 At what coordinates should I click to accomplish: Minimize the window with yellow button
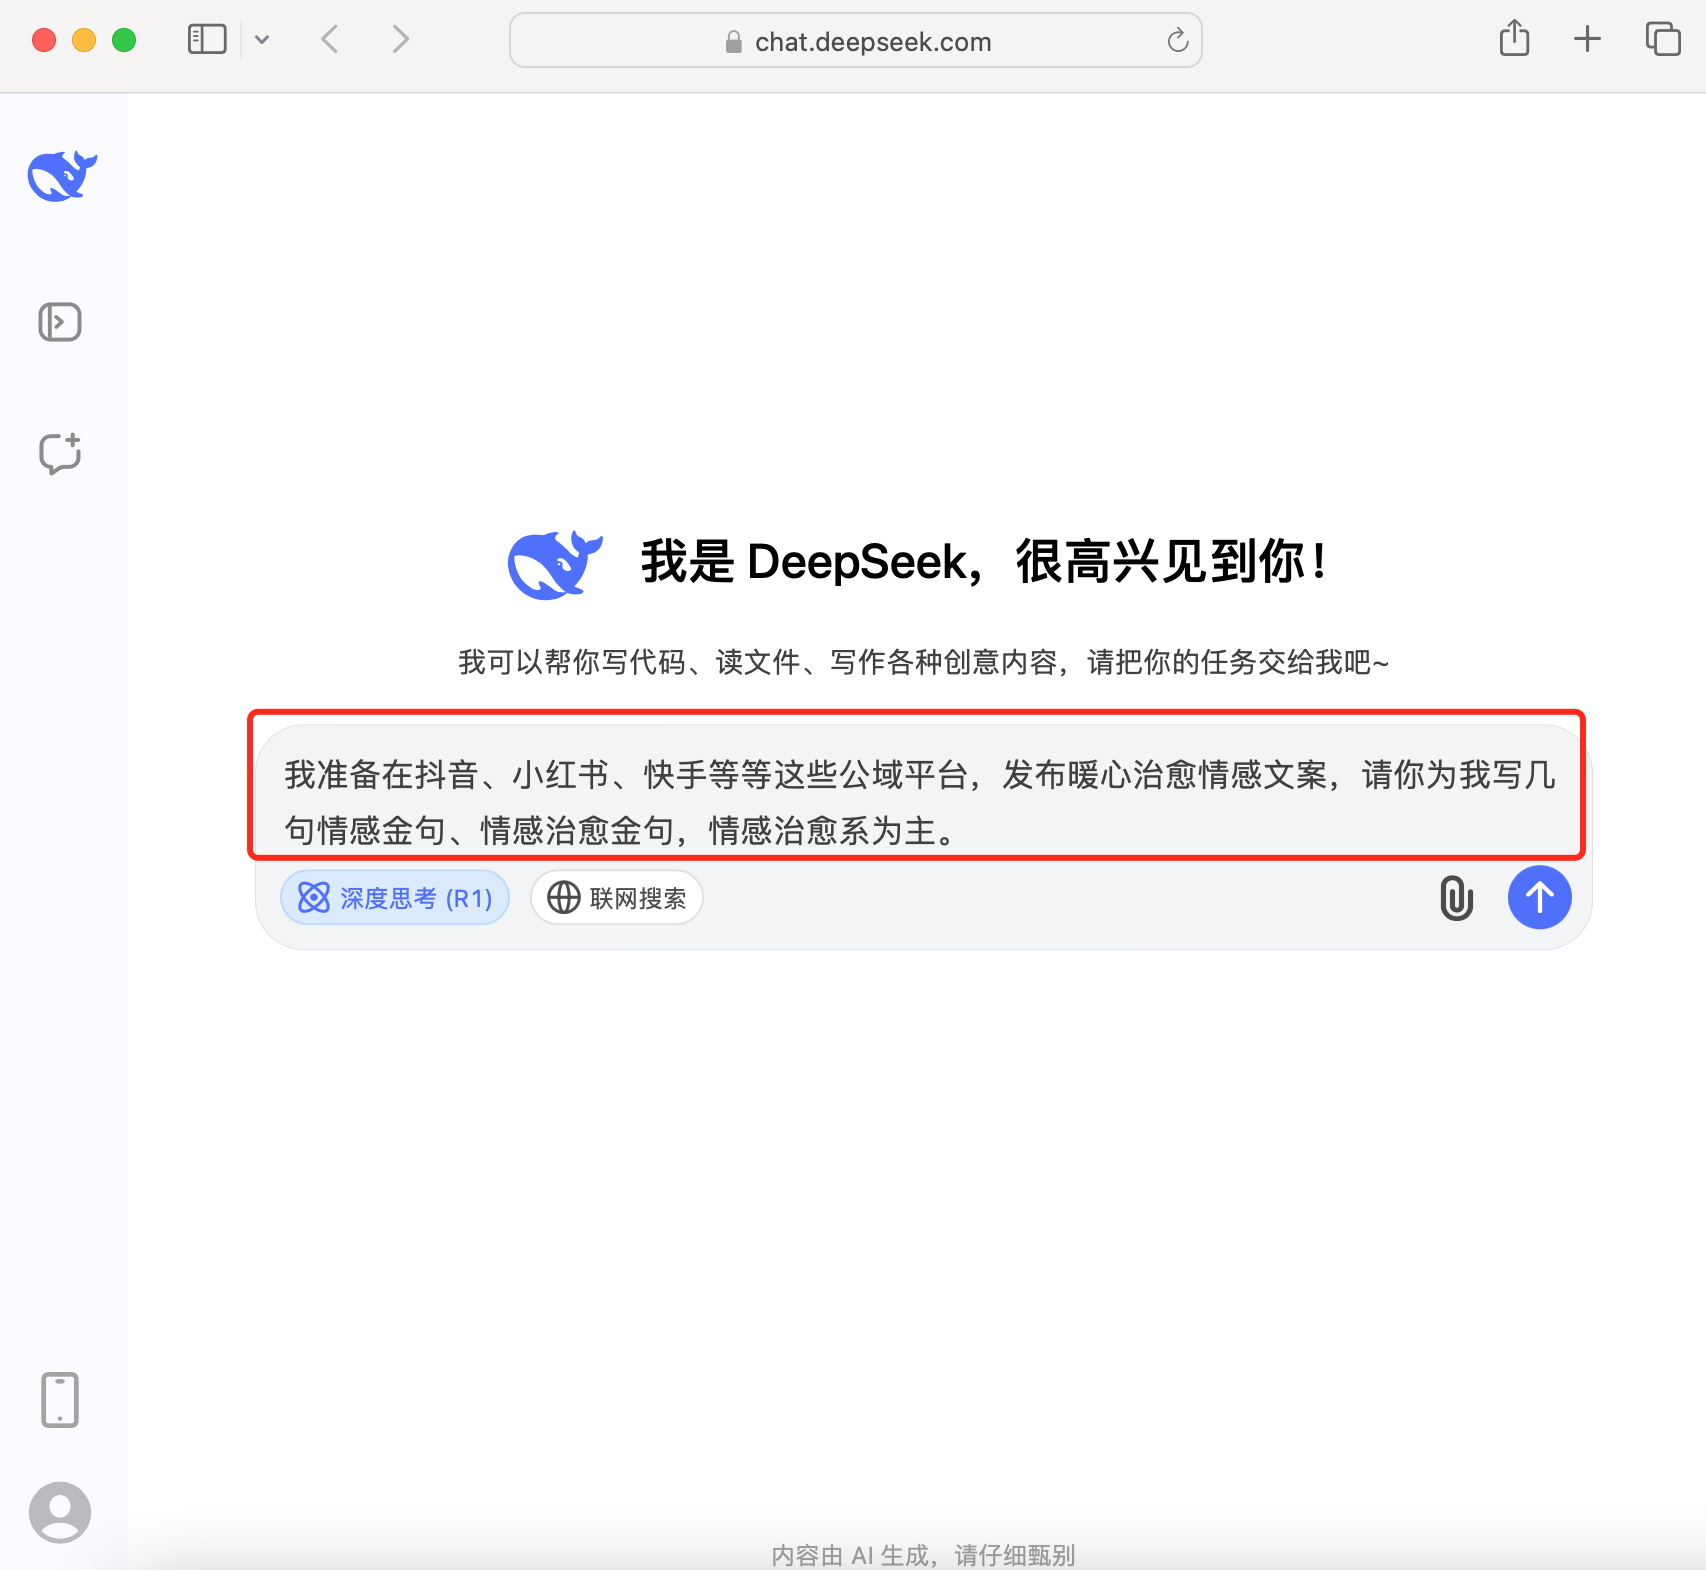pos(84,40)
